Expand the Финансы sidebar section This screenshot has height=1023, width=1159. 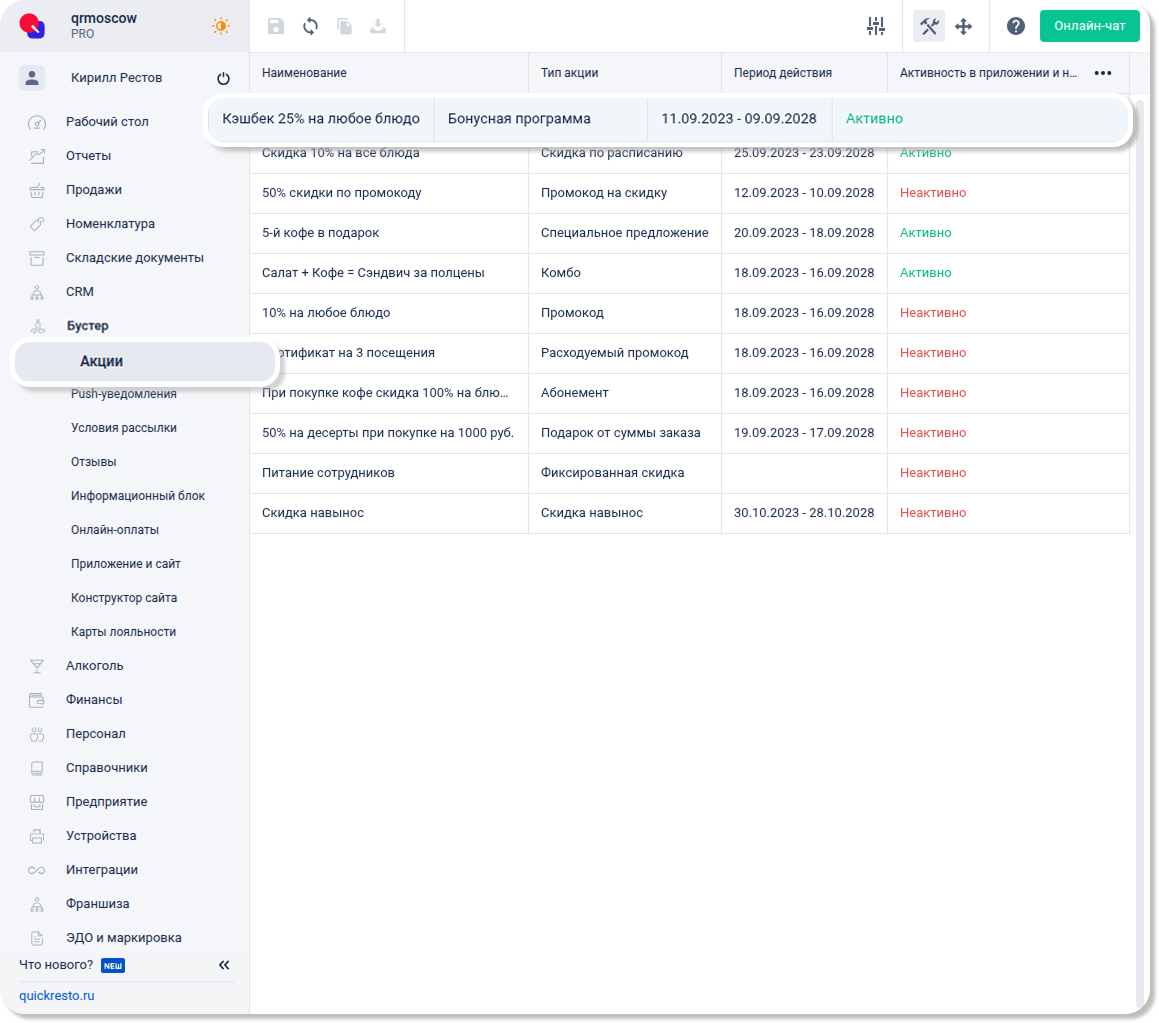[x=94, y=700]
